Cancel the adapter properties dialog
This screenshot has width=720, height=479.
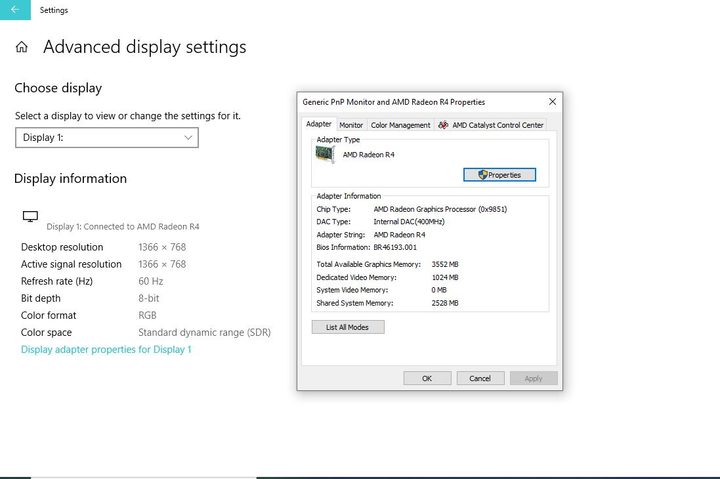point(480,378)
